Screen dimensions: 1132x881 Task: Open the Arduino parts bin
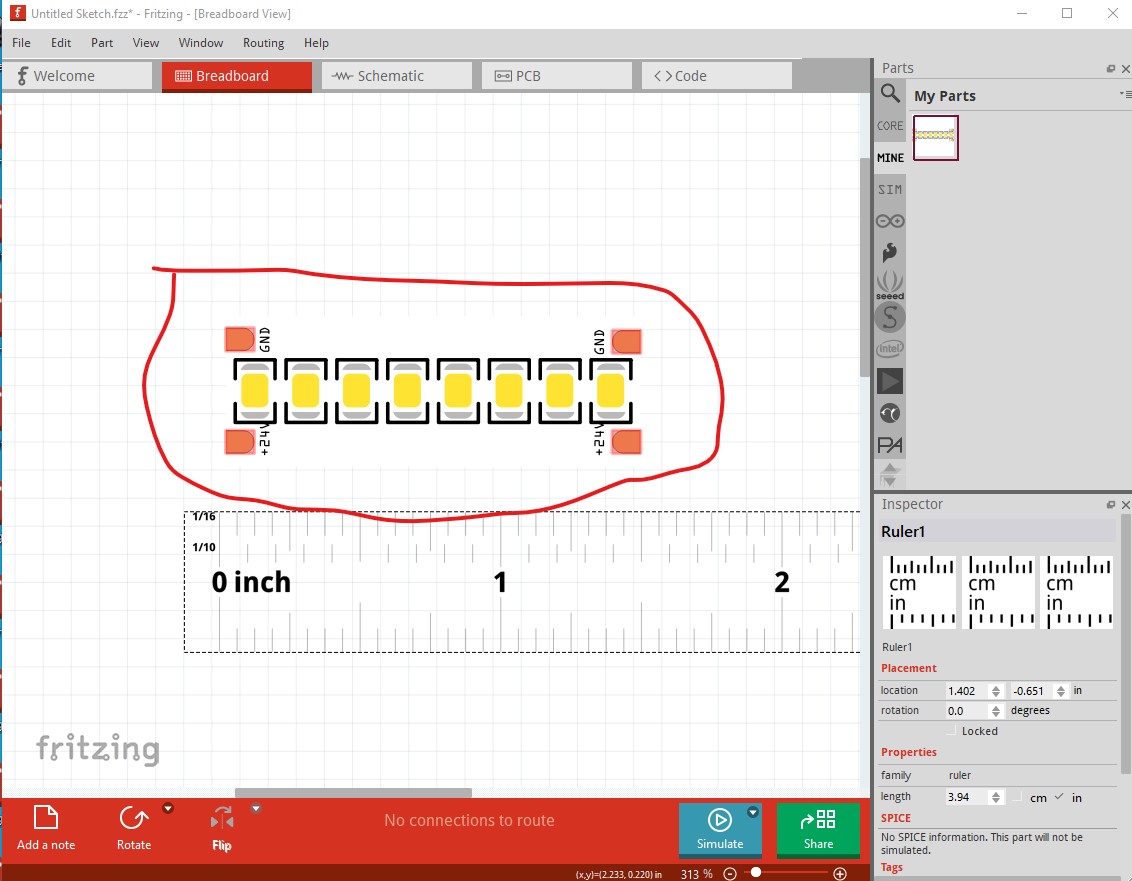click(889, 221)
